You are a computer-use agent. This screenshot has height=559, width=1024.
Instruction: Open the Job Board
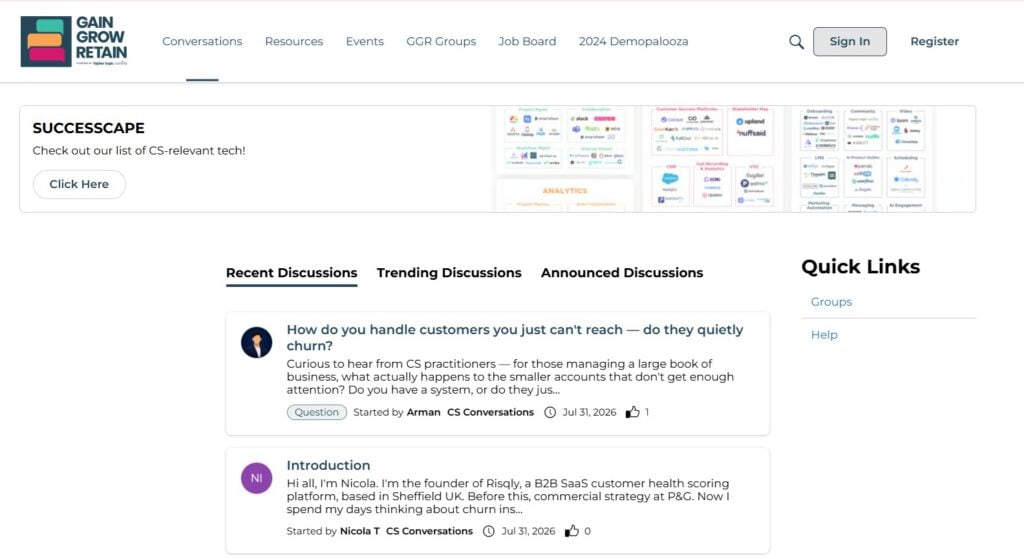click(x=527, y=41)
